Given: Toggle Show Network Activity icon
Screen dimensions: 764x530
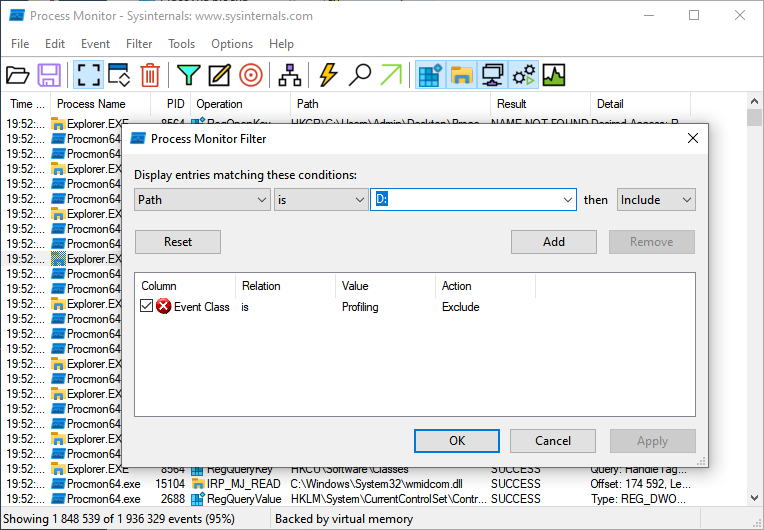Looking at the screenshot, I should pyautogui.click(x=492, y=75).
